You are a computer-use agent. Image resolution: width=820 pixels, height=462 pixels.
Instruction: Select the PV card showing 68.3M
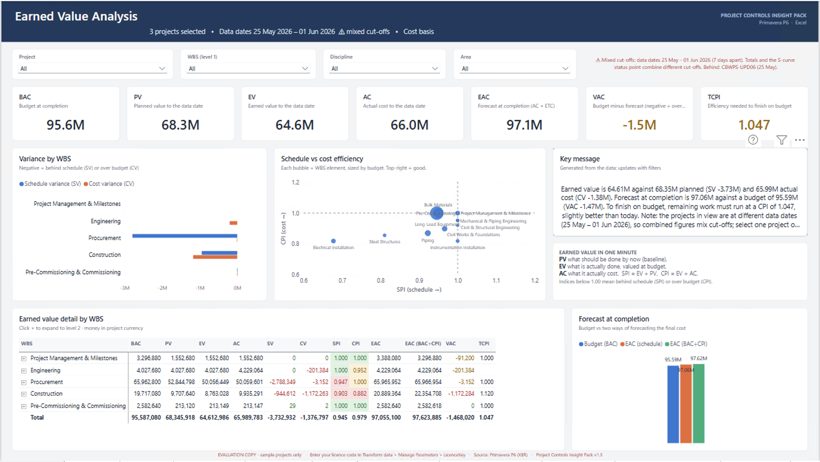pyautogui.click(x=180, y=114)
